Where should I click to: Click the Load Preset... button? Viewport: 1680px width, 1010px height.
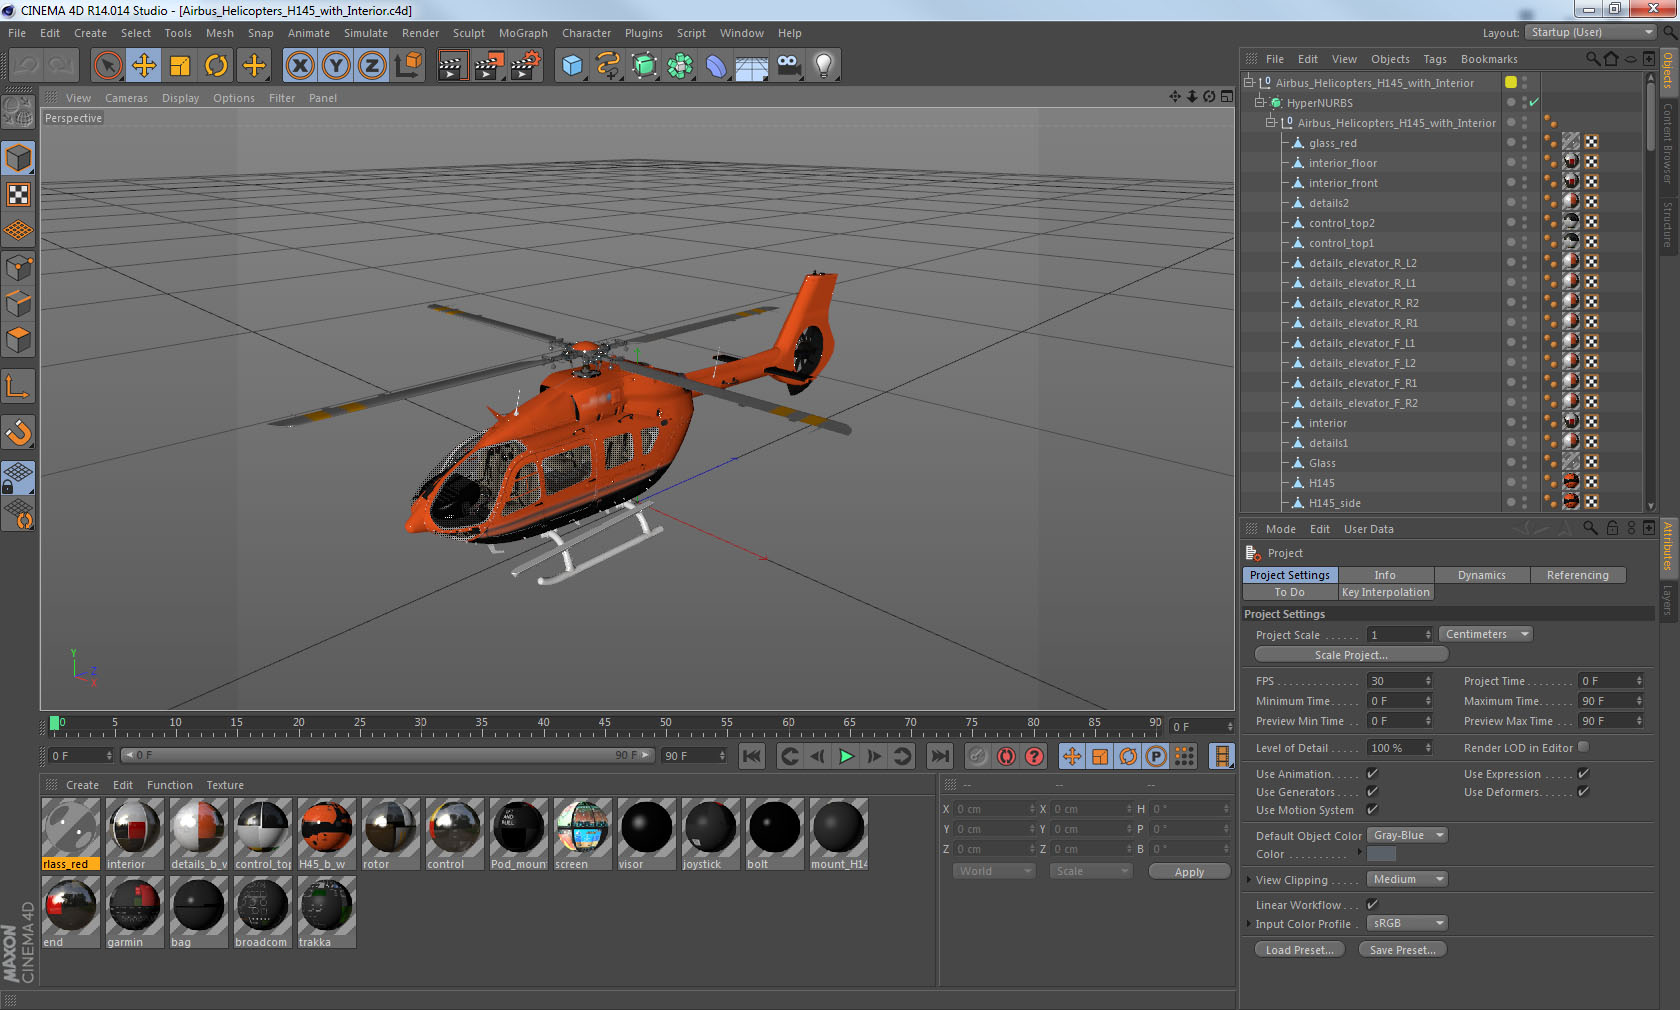pos(1299,950)
